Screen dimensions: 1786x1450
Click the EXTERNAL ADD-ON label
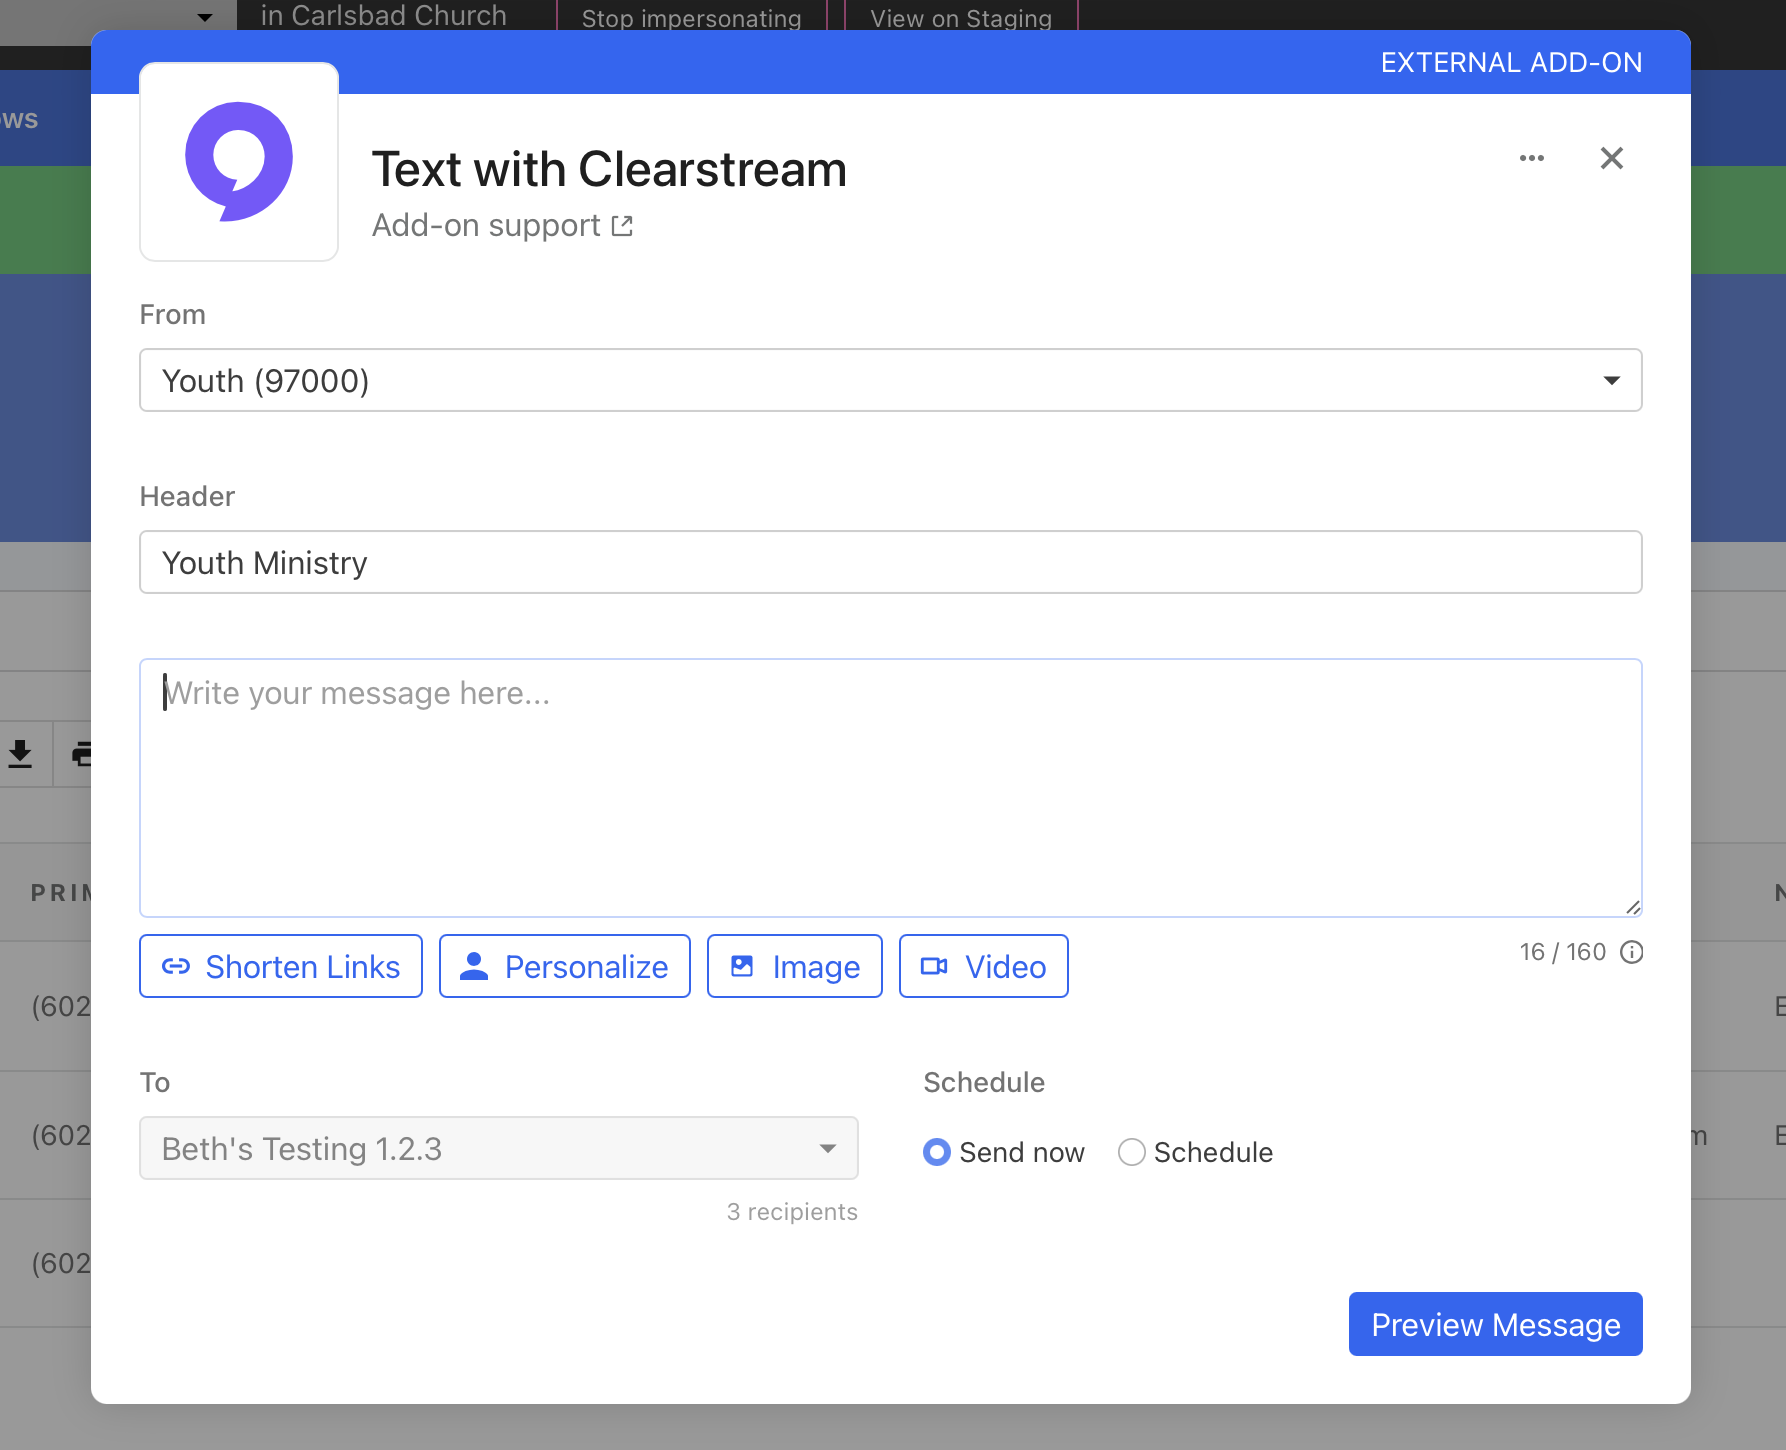1511,63
